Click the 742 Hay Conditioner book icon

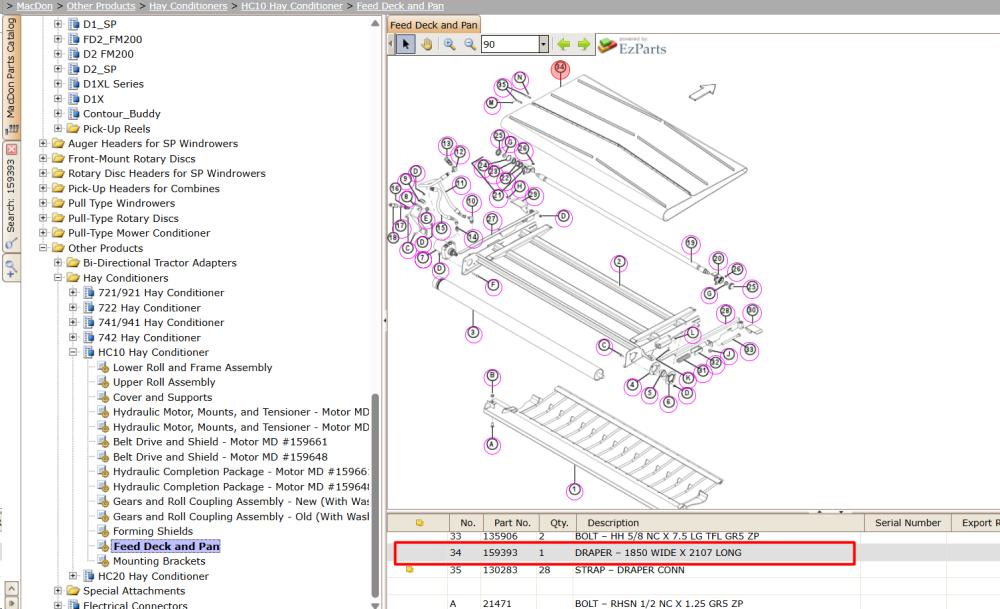point(89,337)
